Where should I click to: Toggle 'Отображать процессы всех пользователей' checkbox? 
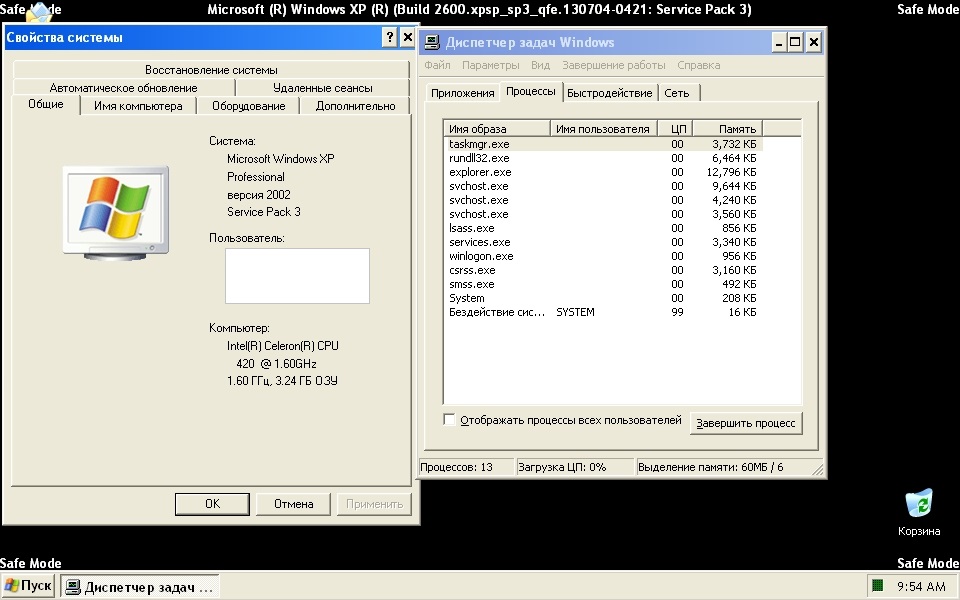click(449, 420)
